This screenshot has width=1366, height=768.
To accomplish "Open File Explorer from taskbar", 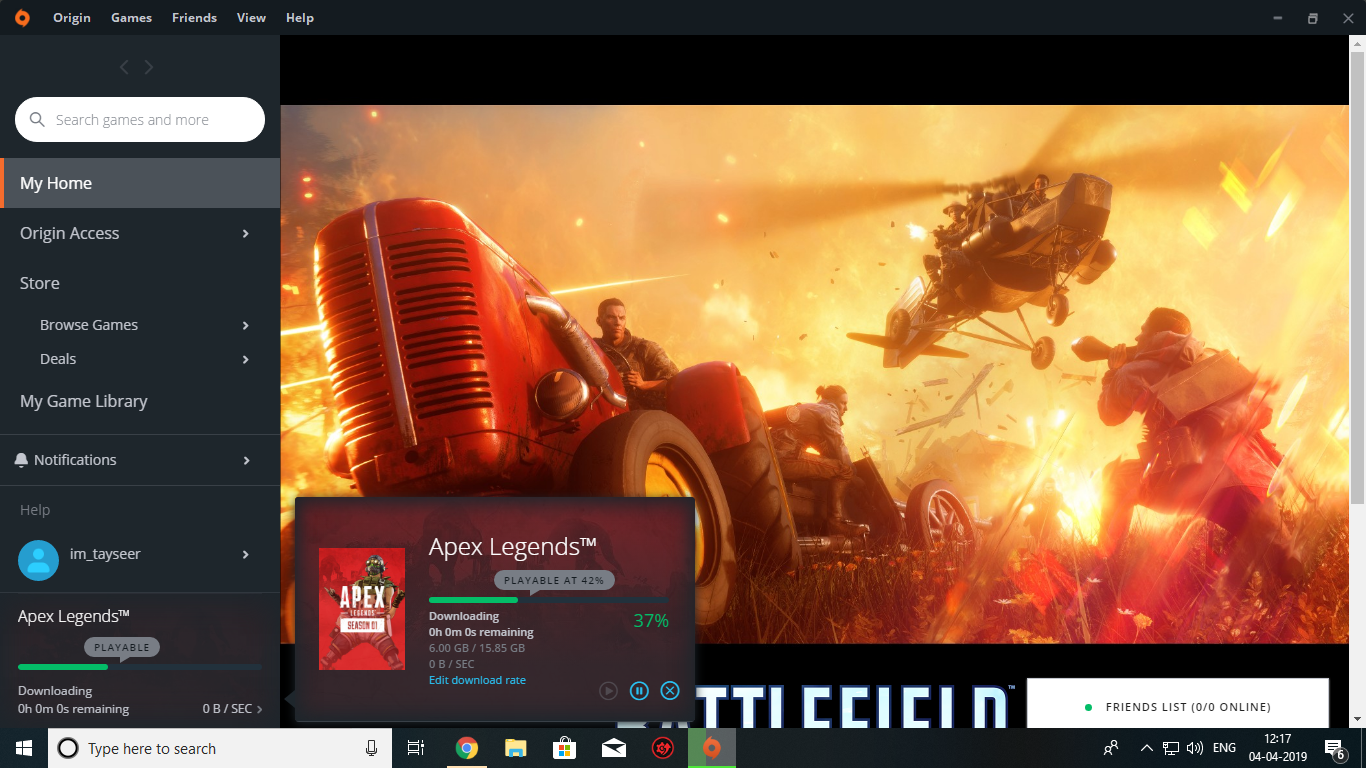I will 515,748.
